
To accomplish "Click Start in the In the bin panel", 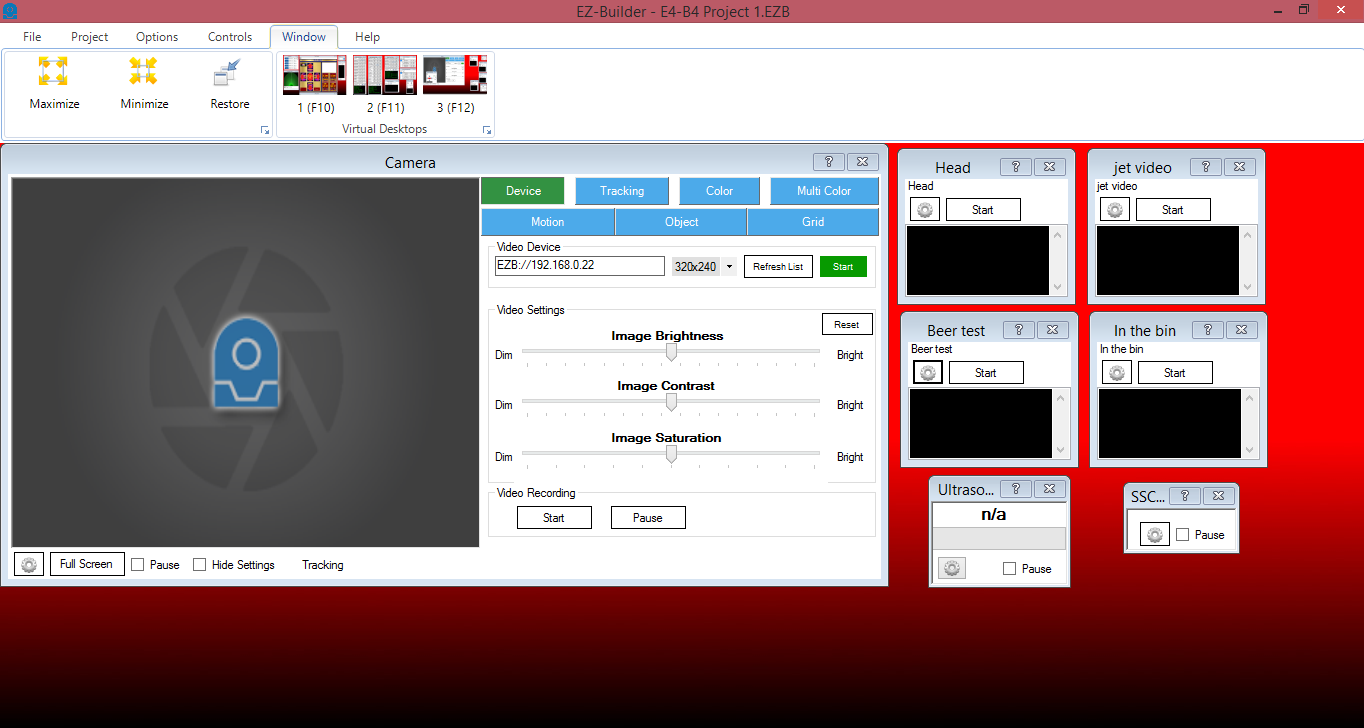I will pyautogui.click(x=1175, y=373).
